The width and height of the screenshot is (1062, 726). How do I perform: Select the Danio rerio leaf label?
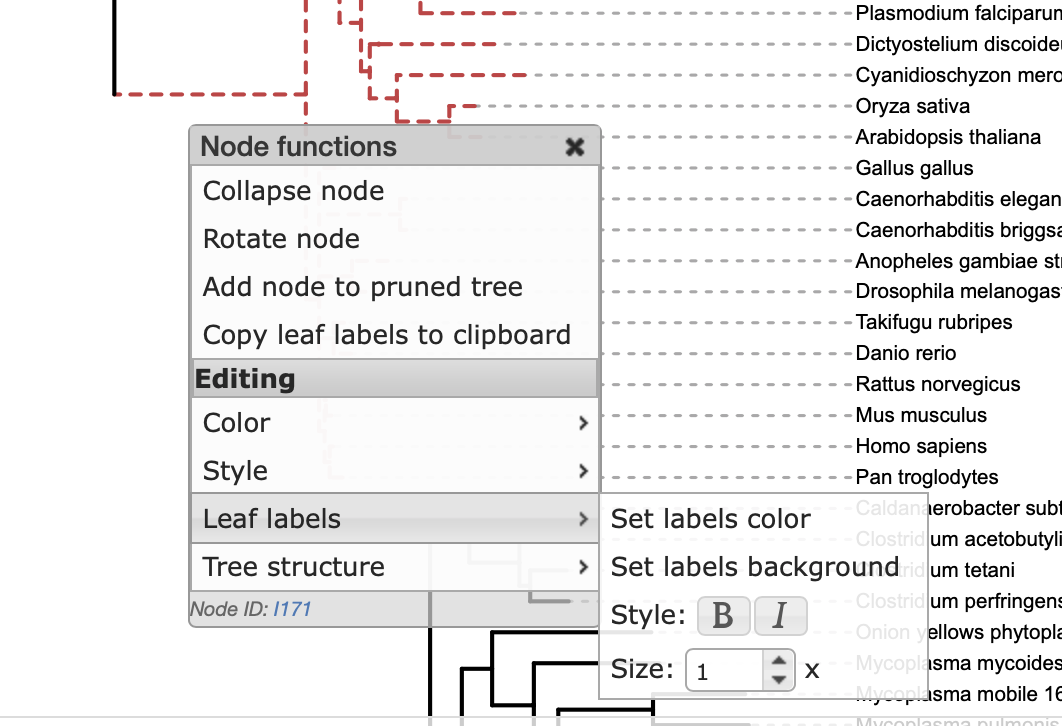(x=906, y=353)
